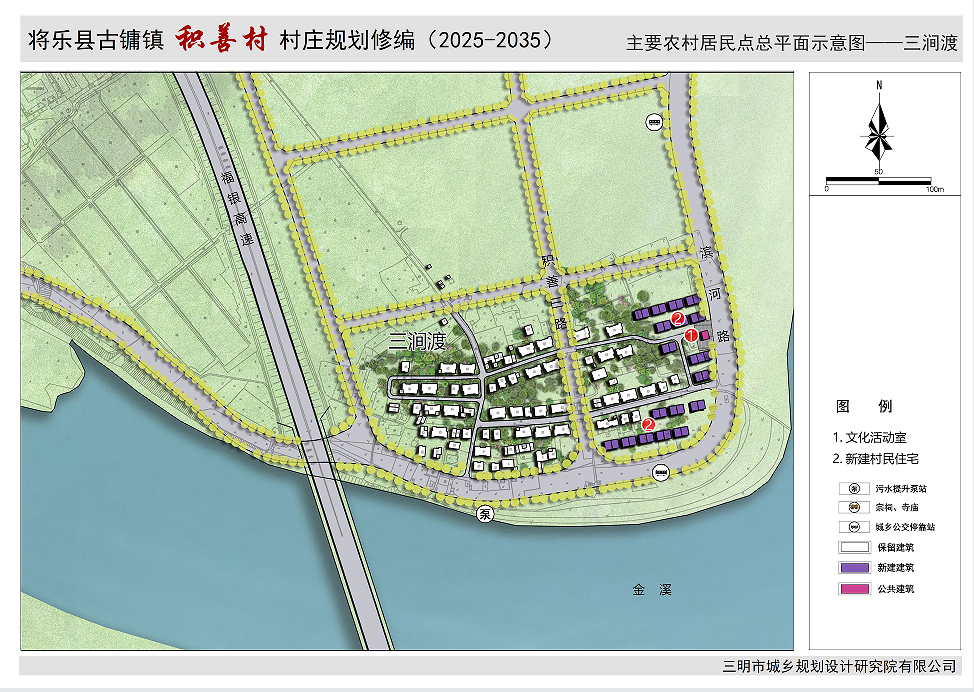Screen dimensions: 974x692
Task: Click the 100m scale bar
Action: (879, 180)
